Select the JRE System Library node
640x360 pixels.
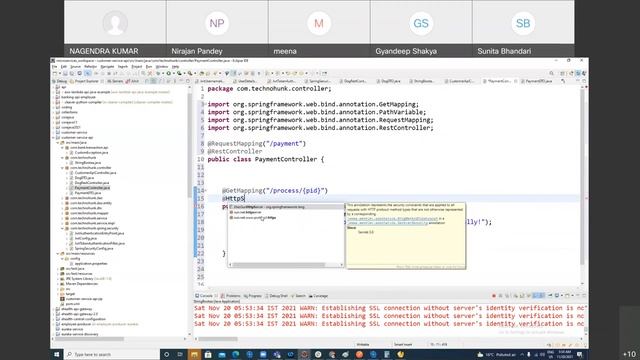(x=86, y=278)
